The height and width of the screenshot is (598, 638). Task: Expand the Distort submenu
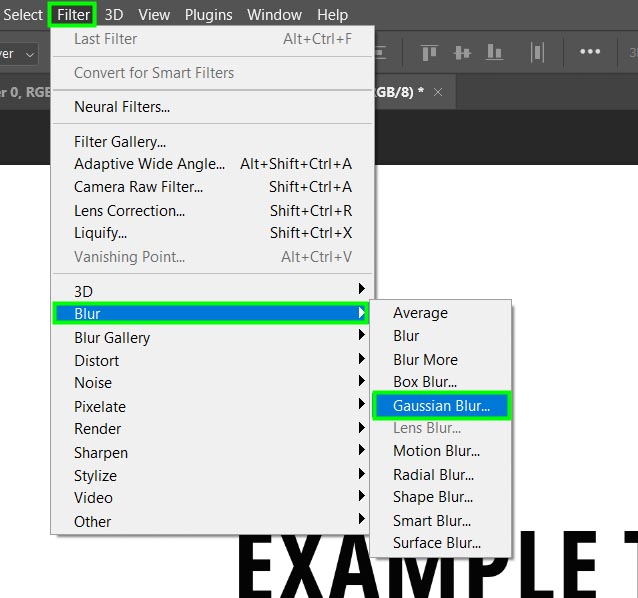[x=212, y=361]
